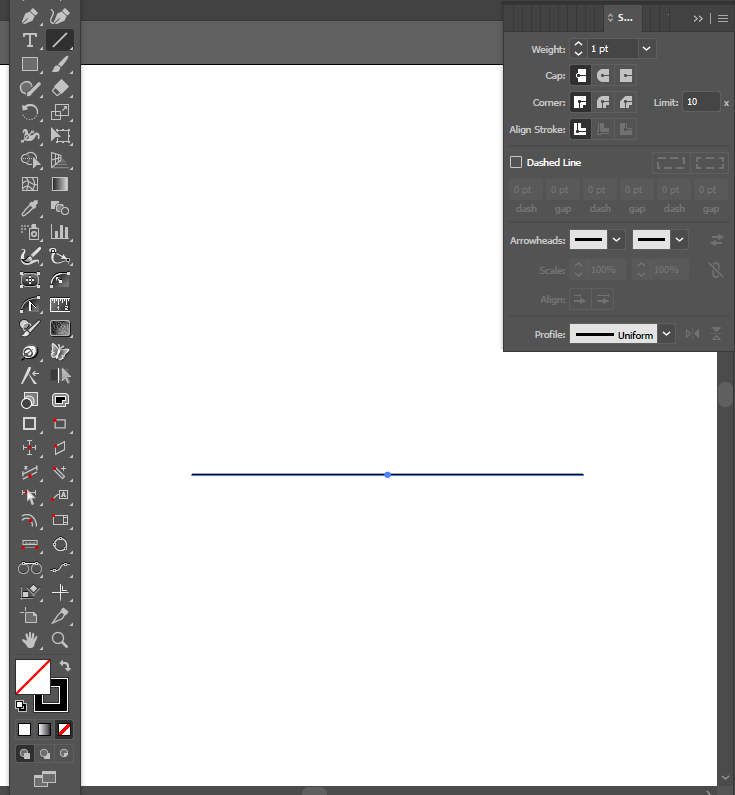Set paint to None button
The width and height of the screenshot is (735, 795).
[x=64, y=730]
